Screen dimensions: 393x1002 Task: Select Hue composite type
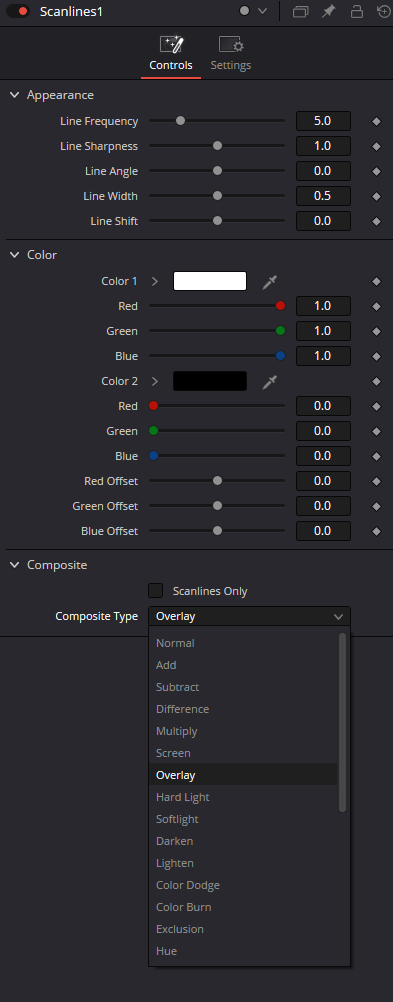point(243,952)
